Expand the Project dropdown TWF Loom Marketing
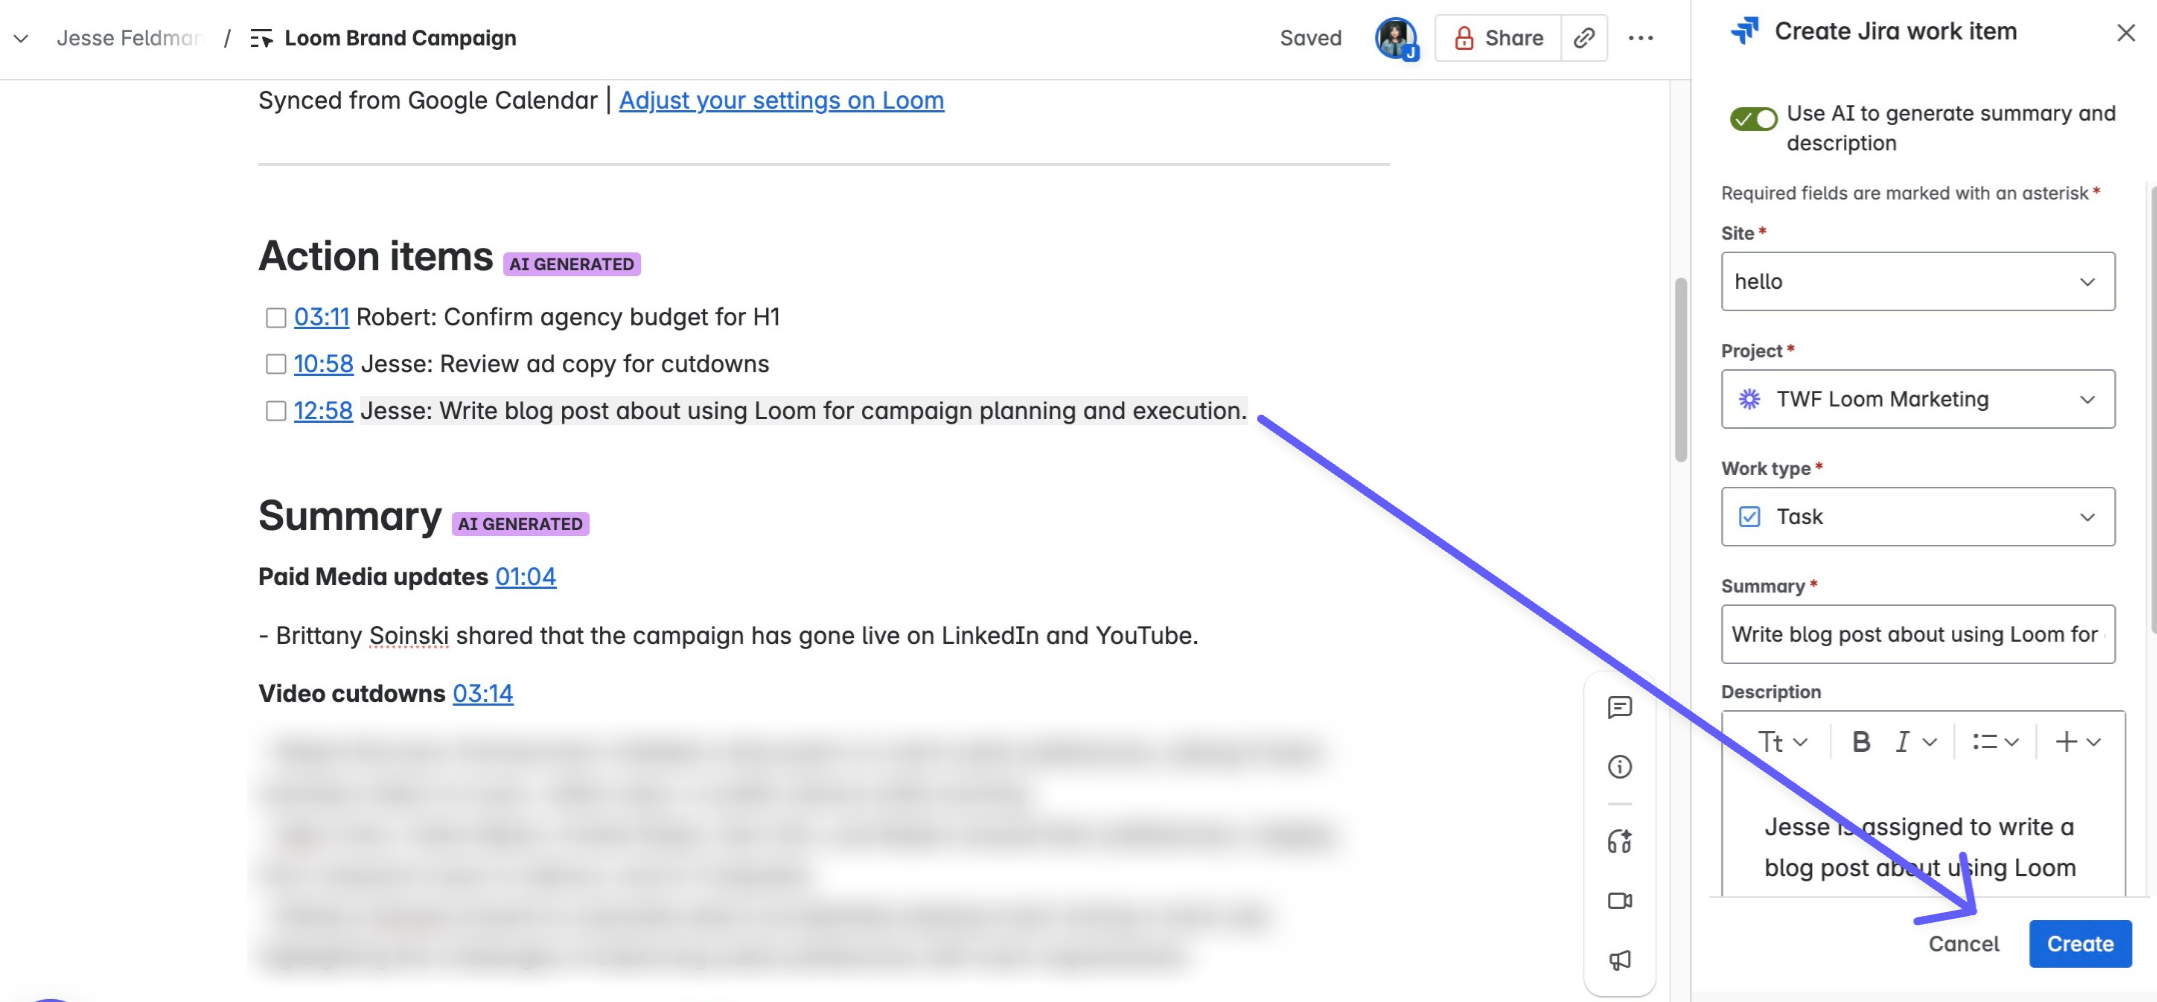The image size is (2157, 1002). 1917,399
